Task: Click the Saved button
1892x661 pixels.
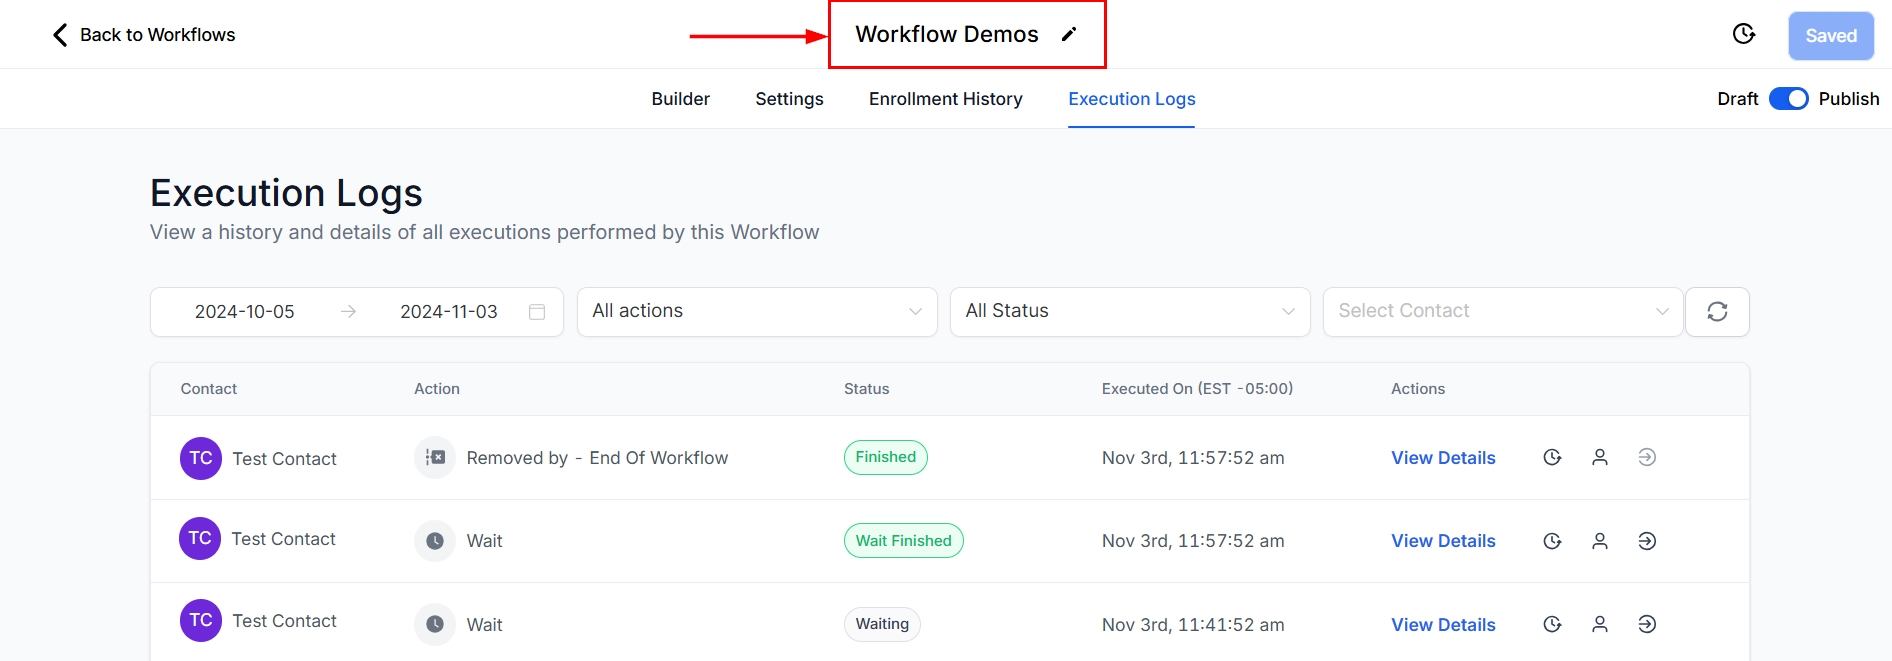Action: [1830, 36]
